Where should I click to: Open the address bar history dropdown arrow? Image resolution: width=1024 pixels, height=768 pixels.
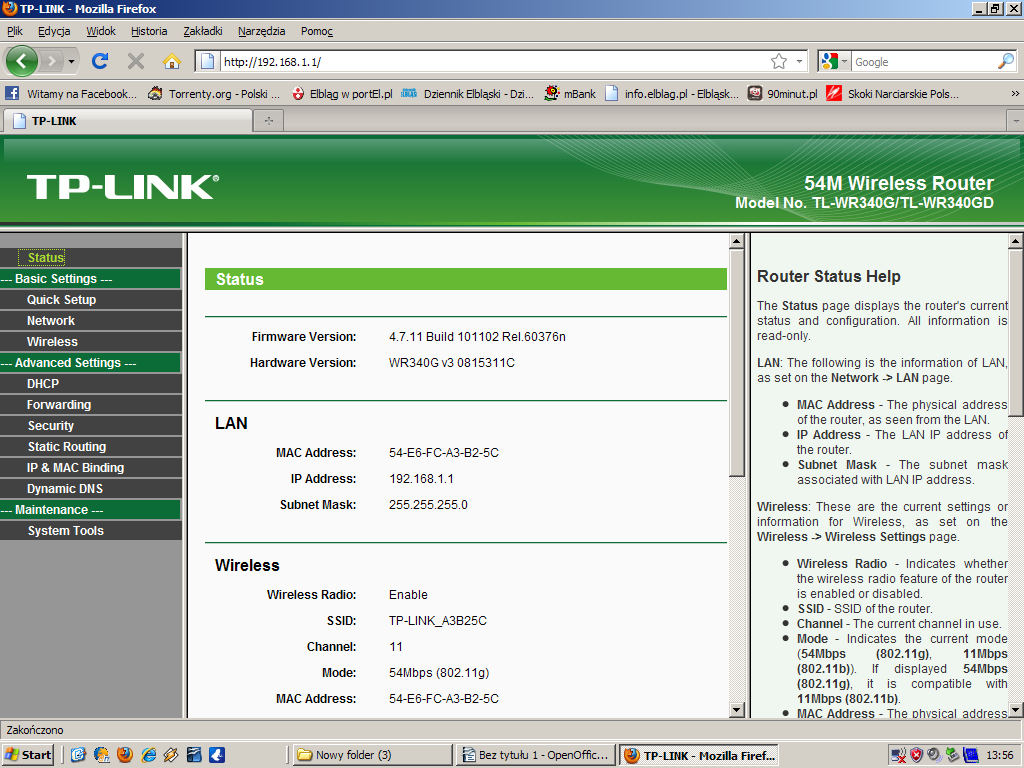(x=799, y=61)
